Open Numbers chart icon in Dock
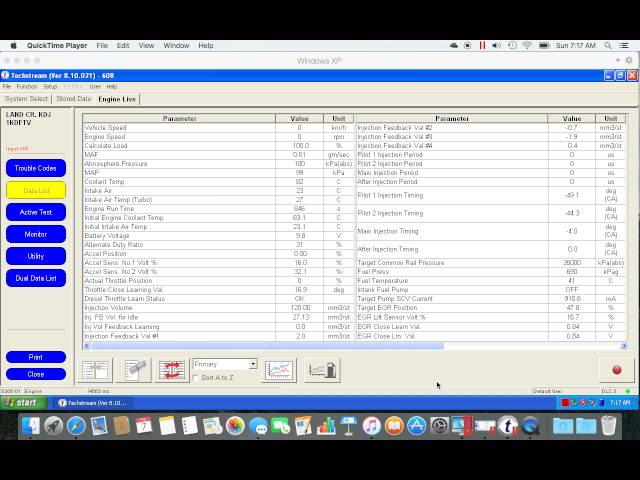640x480 pixels. [326, 426]
